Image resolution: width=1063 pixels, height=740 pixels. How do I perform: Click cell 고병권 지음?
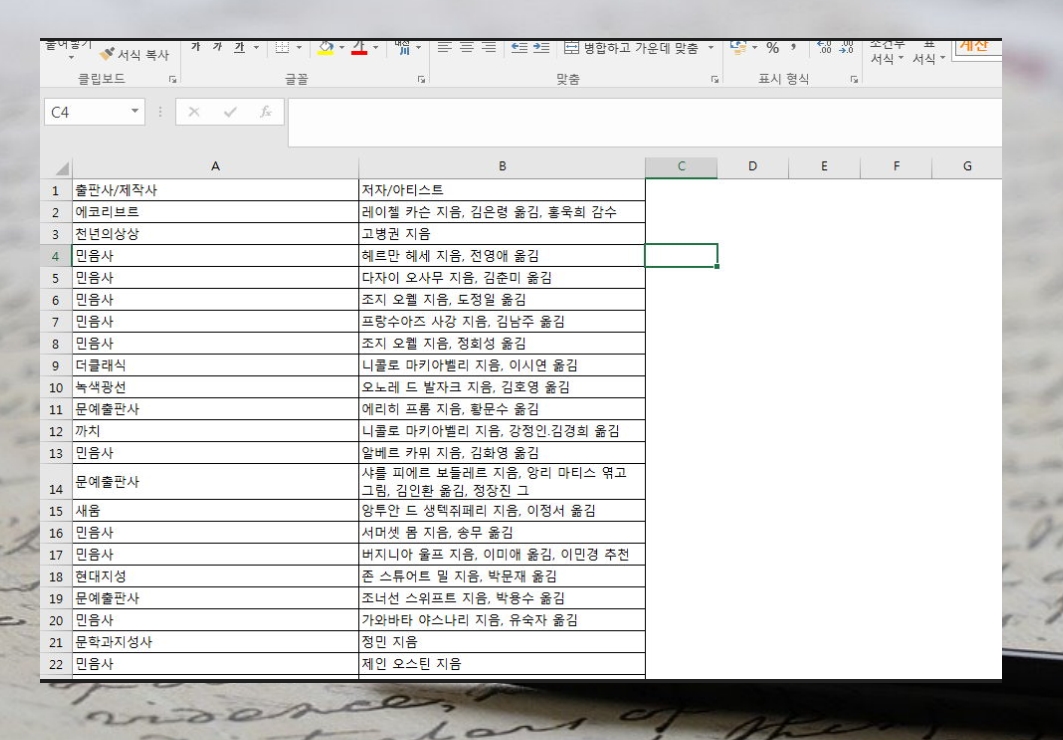[x=502, y=234]
